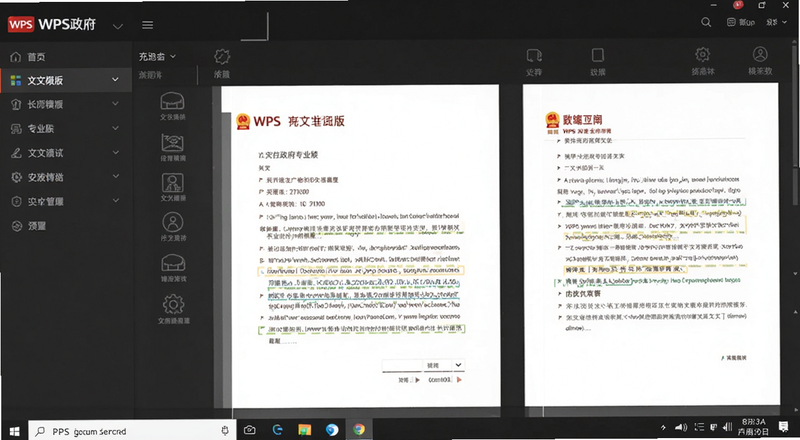Viewport: 800px width, 440px height.
Task: Click the Windows taskbar search box
Action: pos(132,431)
